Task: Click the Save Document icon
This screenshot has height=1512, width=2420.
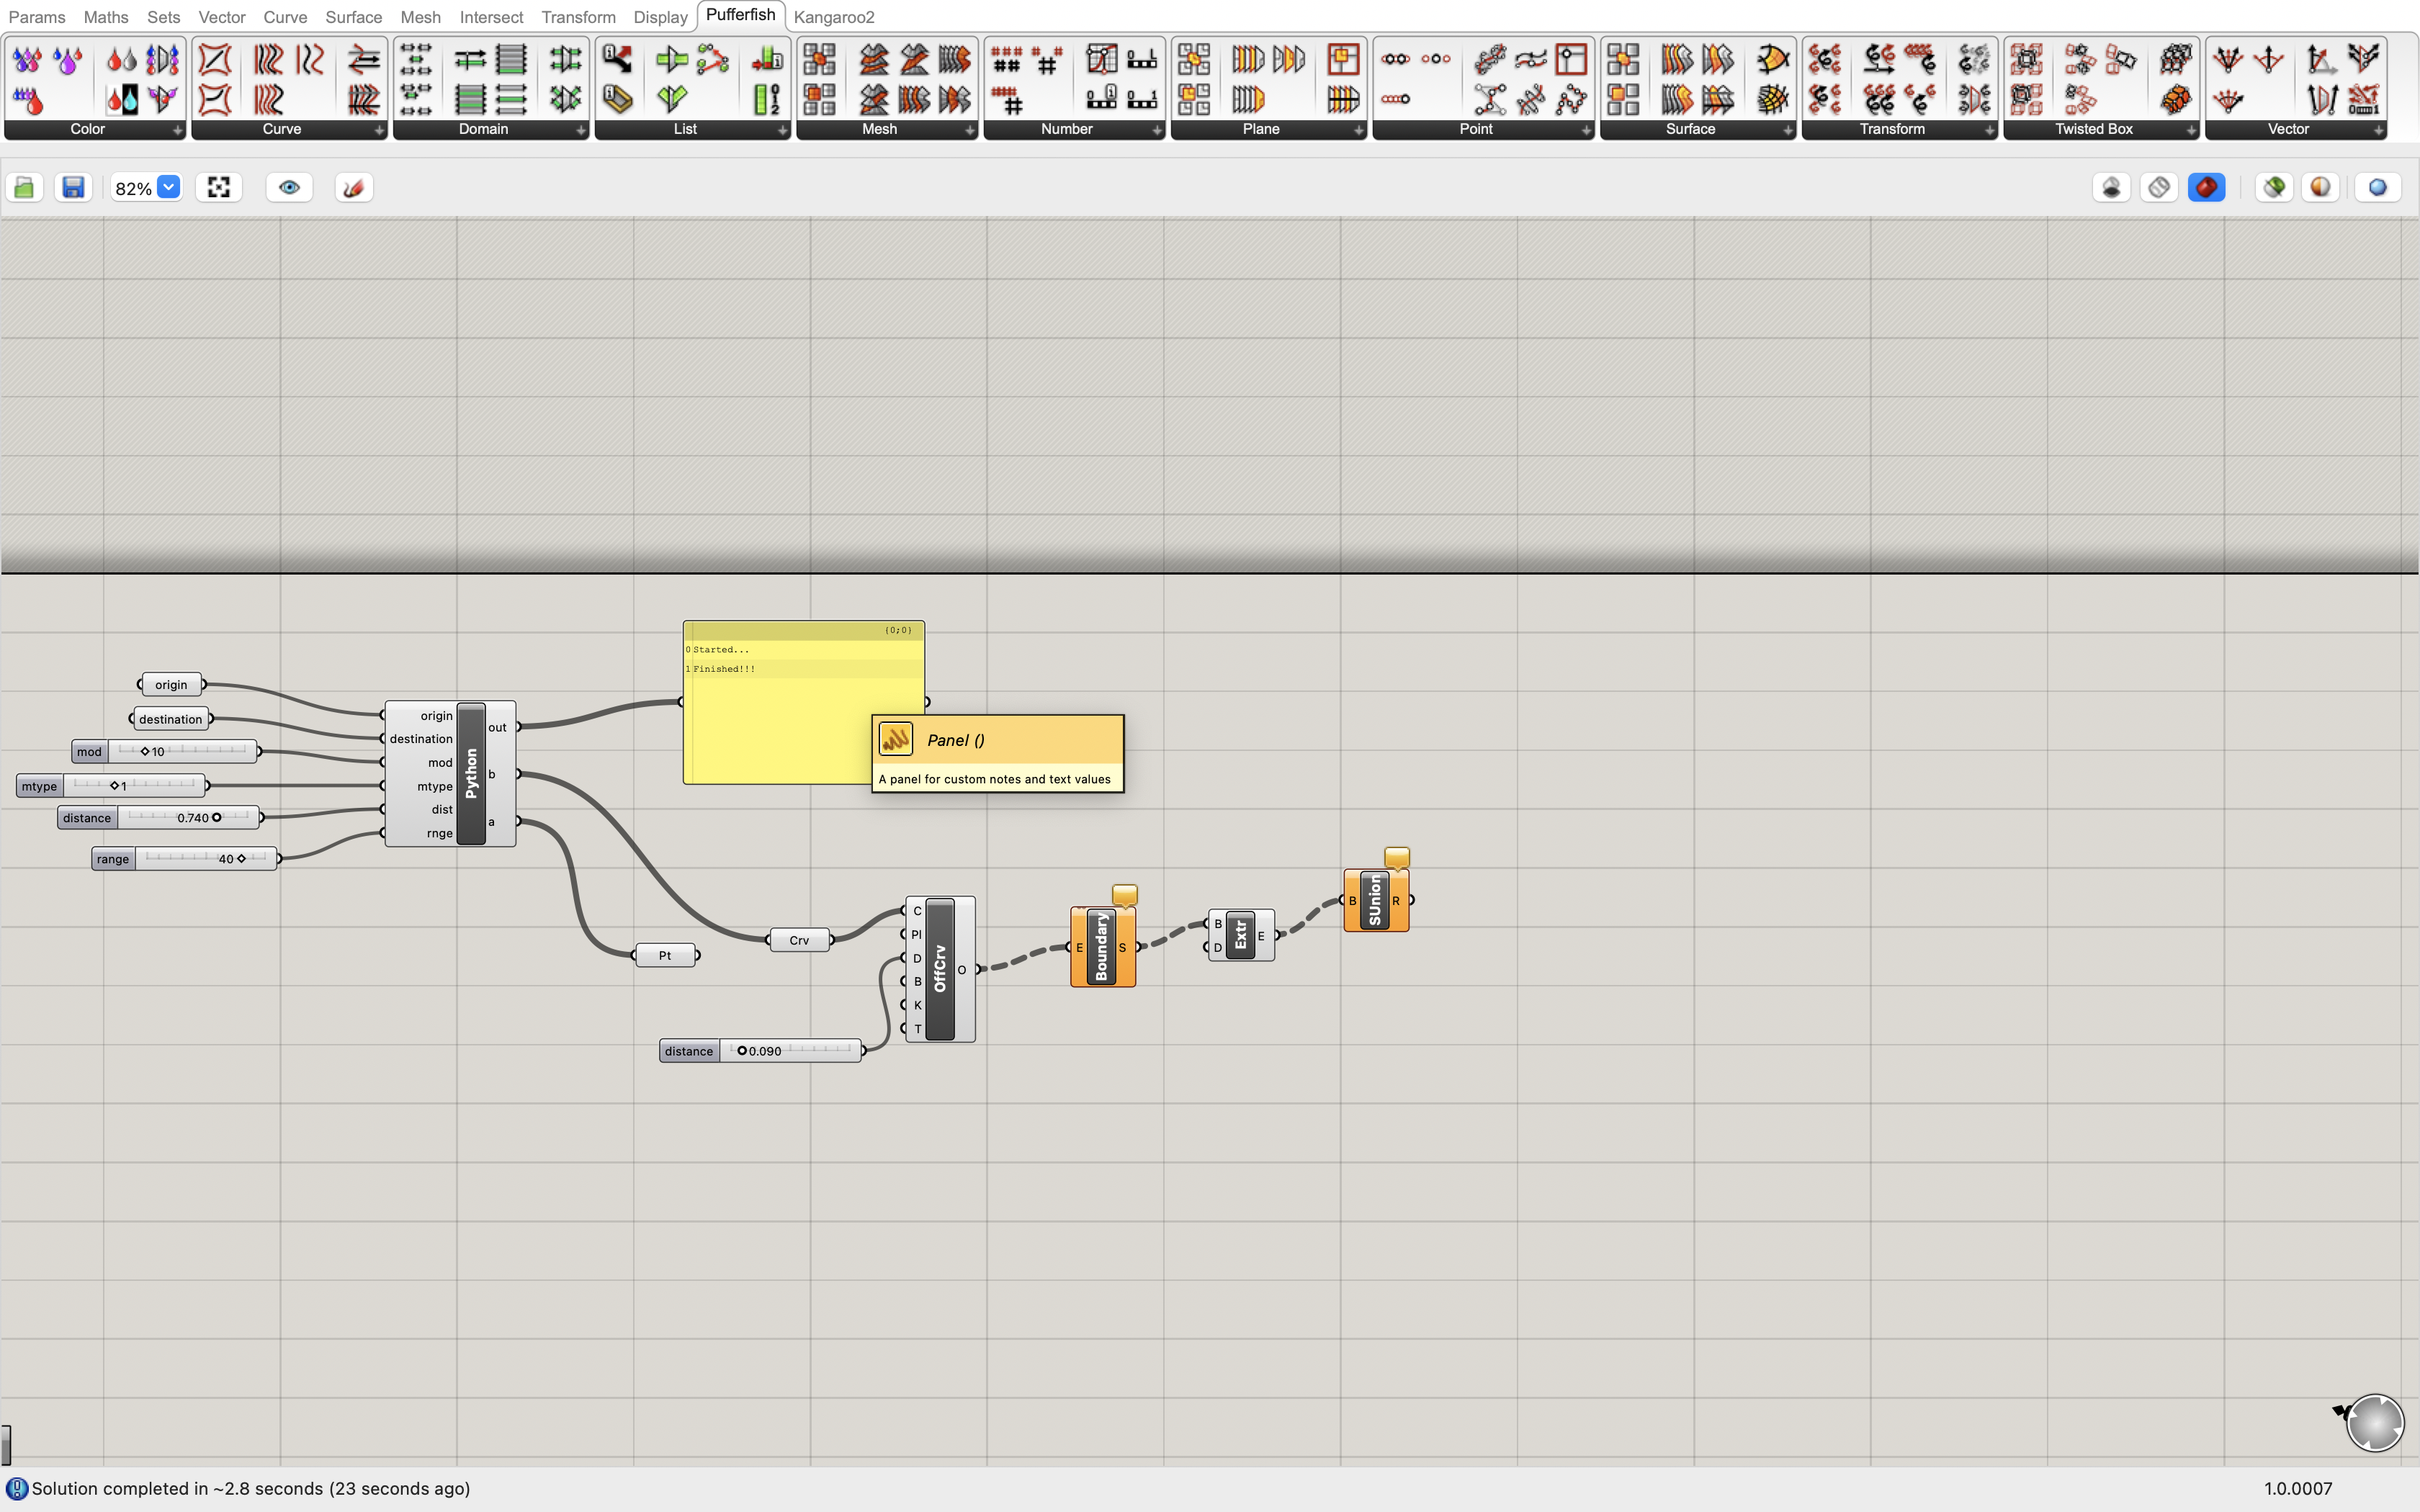Action: click(72, 187)
